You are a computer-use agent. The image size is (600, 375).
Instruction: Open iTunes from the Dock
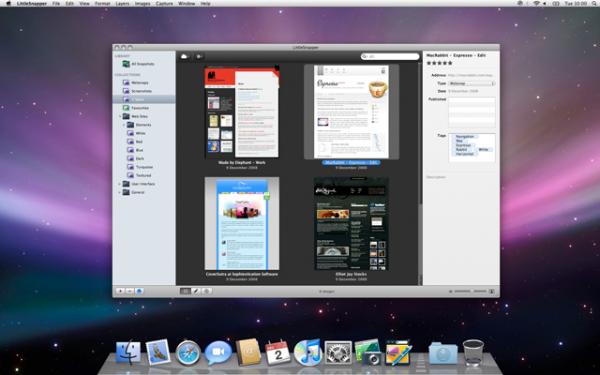click(308, 352)
